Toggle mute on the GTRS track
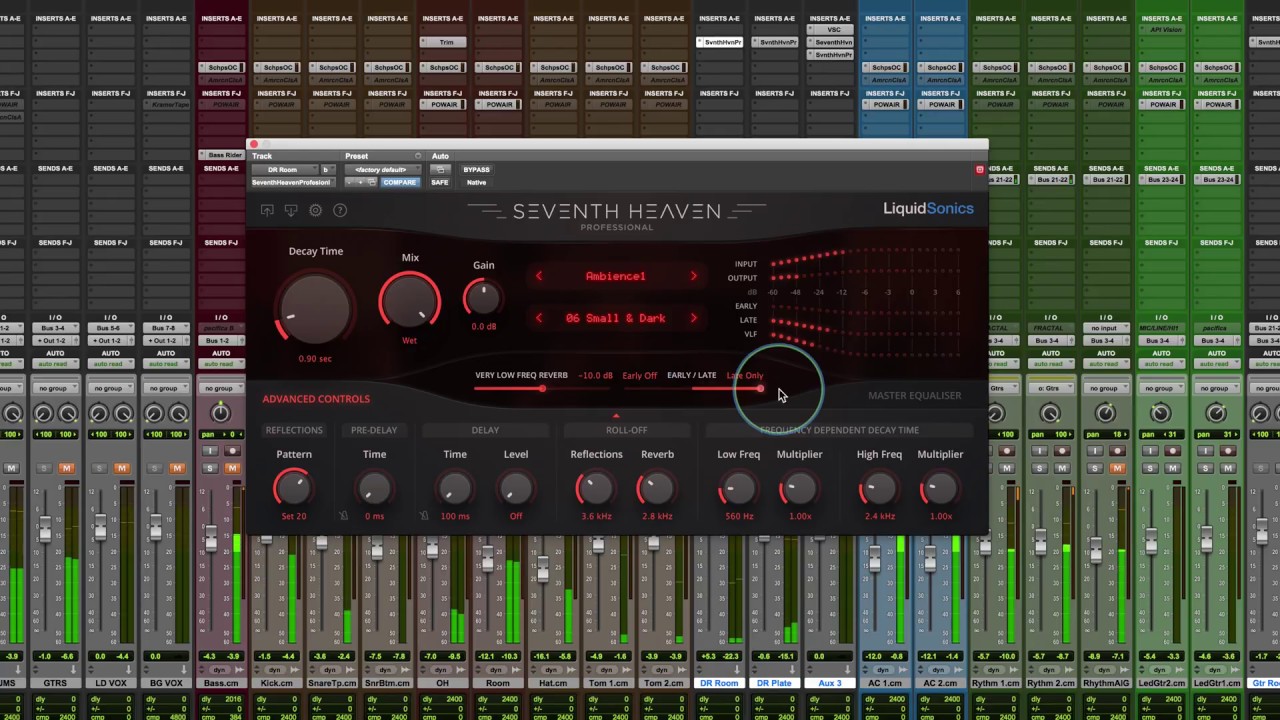Viewport: 1280px width, 720px height. 66,468
